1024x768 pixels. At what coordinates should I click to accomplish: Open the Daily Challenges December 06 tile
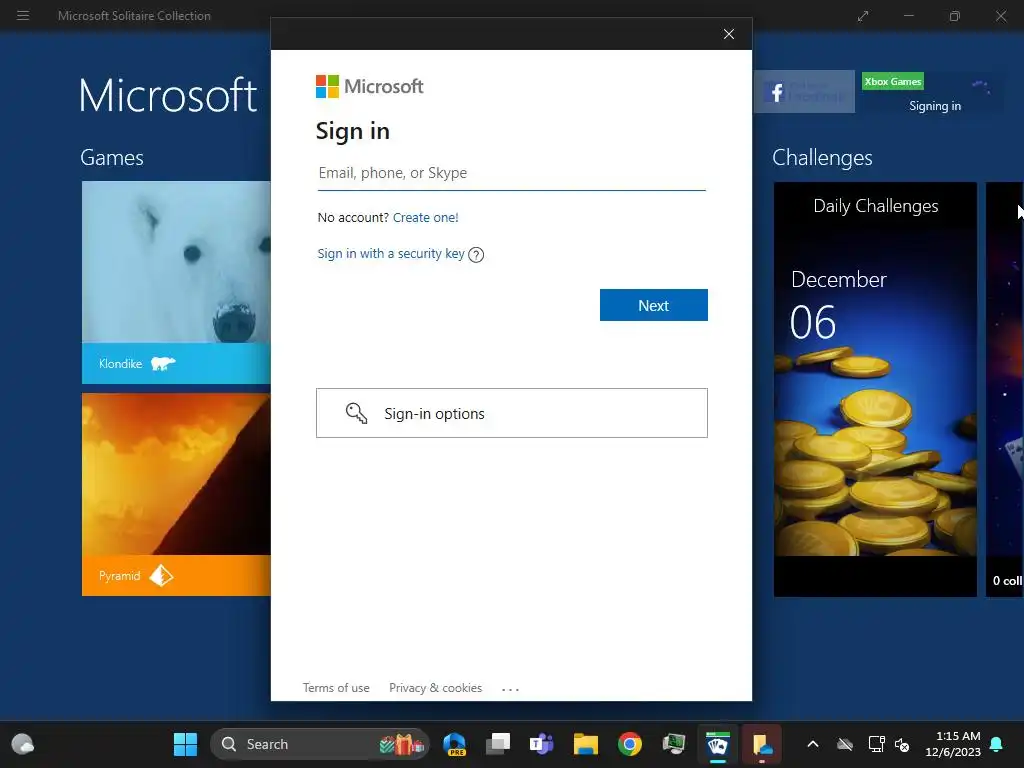pyautogui.click(x=875, y=389)
